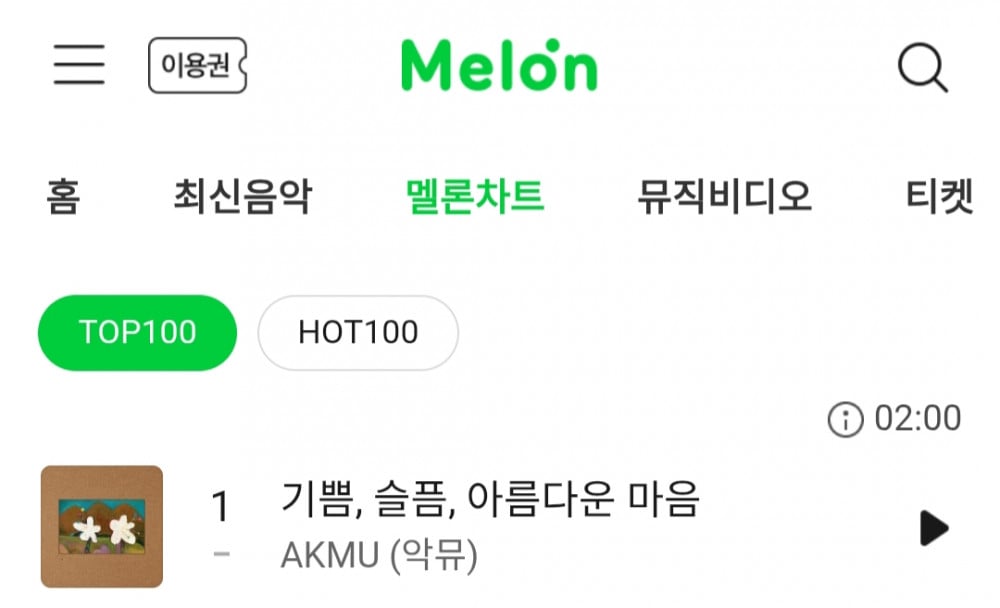Open the AKMU album cover thumbnail
This screenshot has width=1000, height=608.
coord(102,526)
